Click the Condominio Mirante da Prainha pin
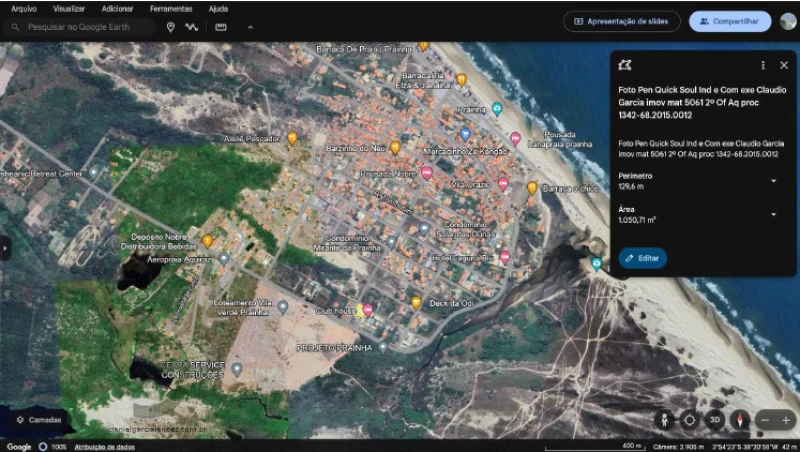 391,242
